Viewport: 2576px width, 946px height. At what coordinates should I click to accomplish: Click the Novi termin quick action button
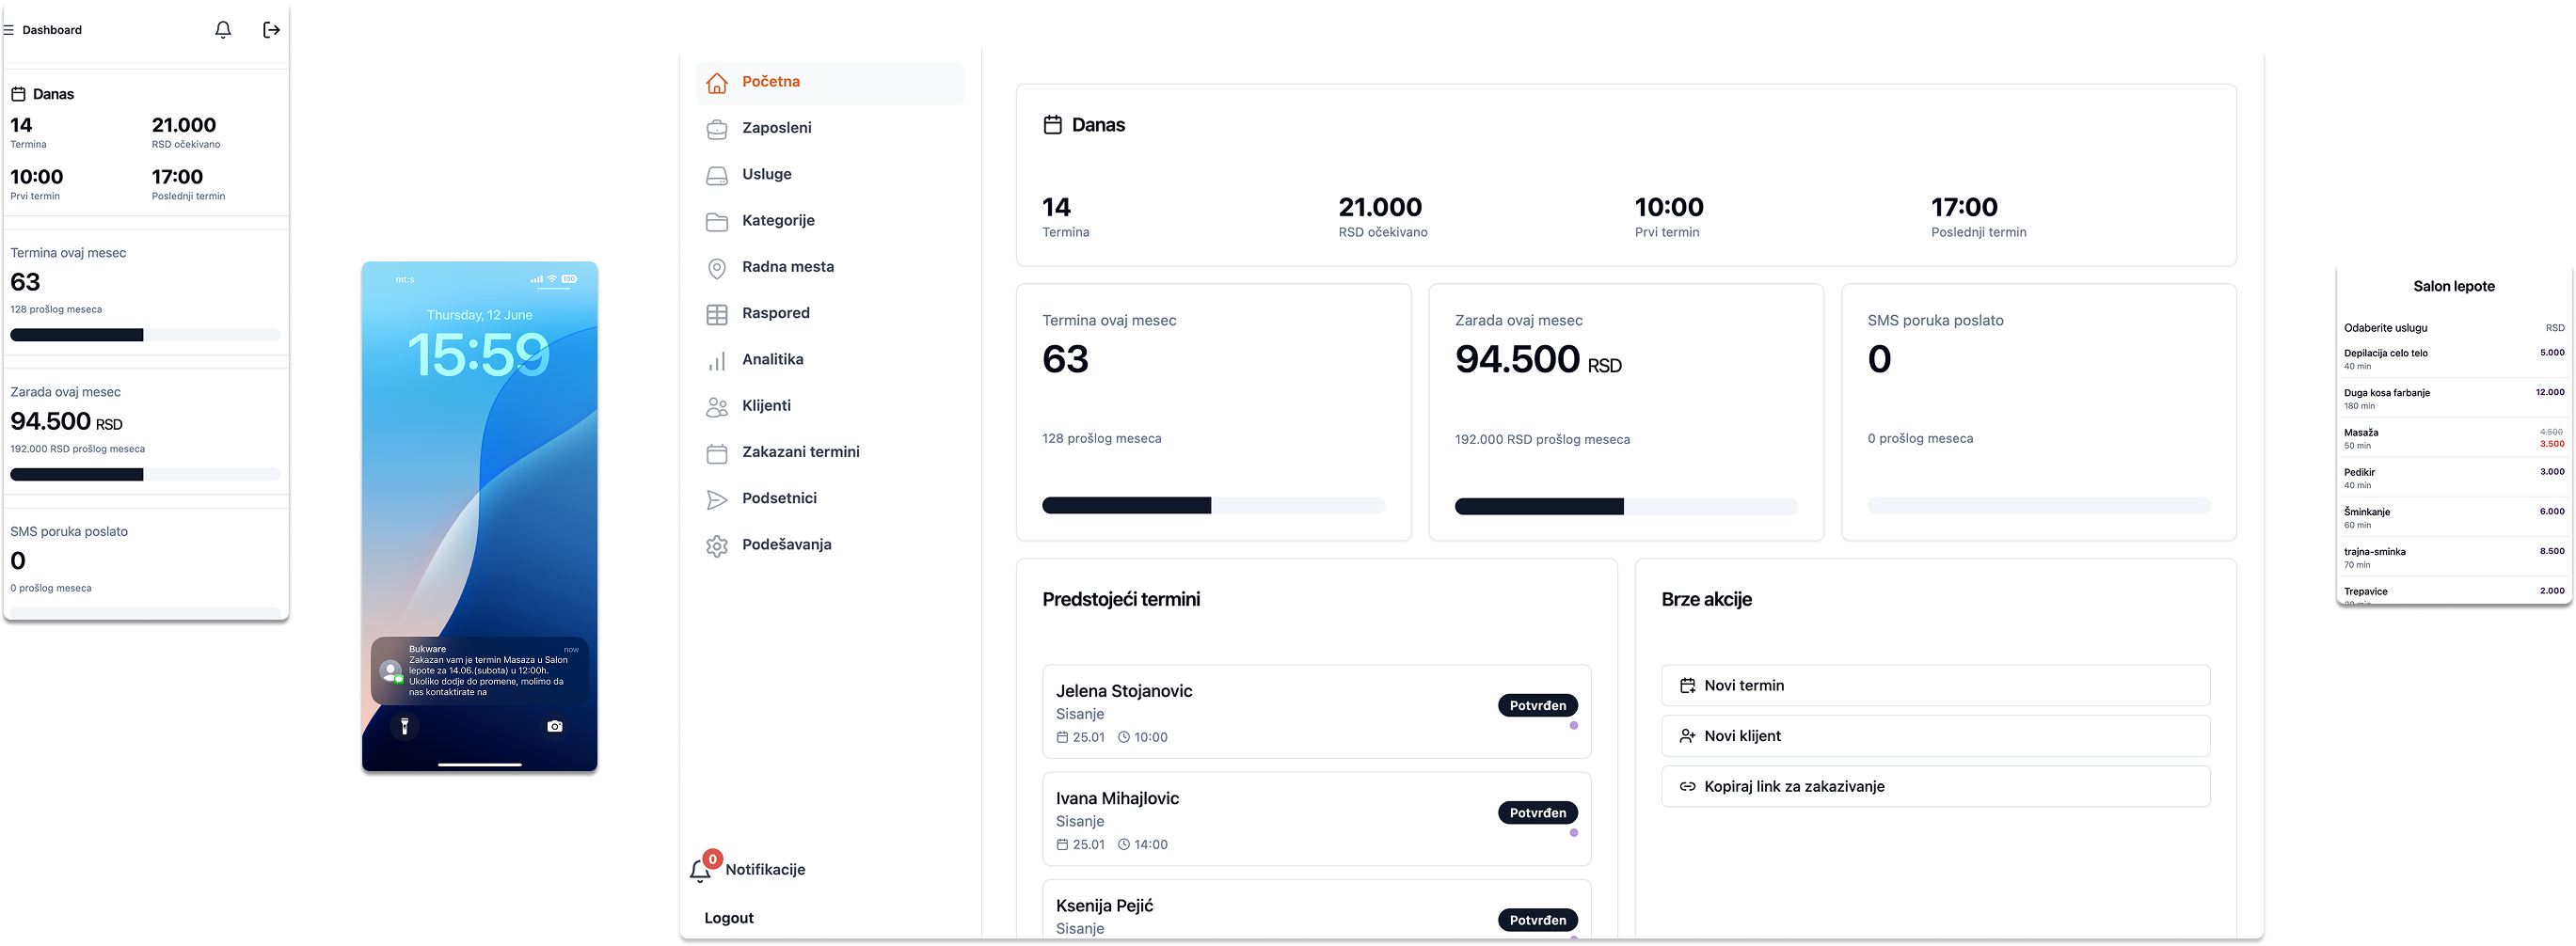pos(1935,686)
